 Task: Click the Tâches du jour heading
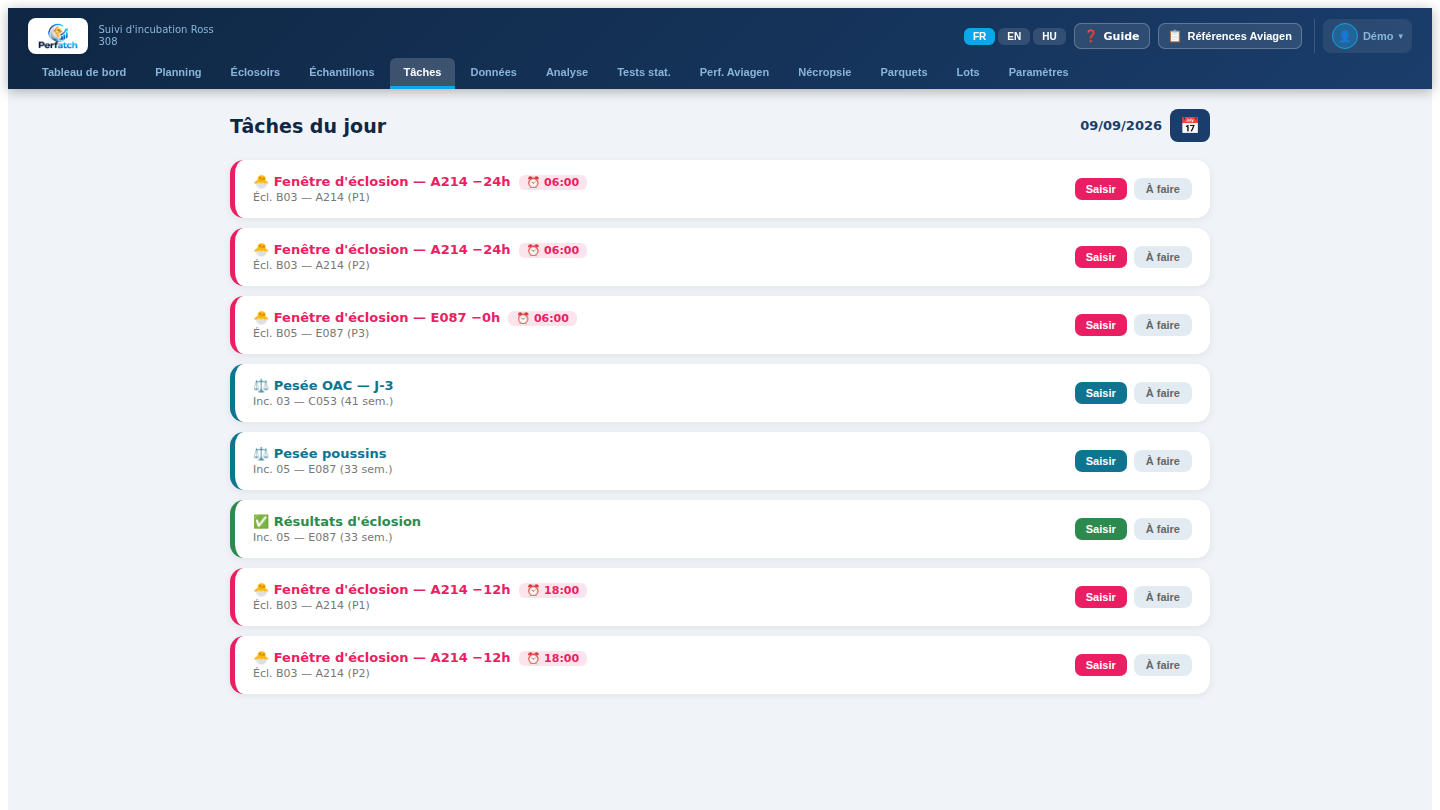coord(308,126)
